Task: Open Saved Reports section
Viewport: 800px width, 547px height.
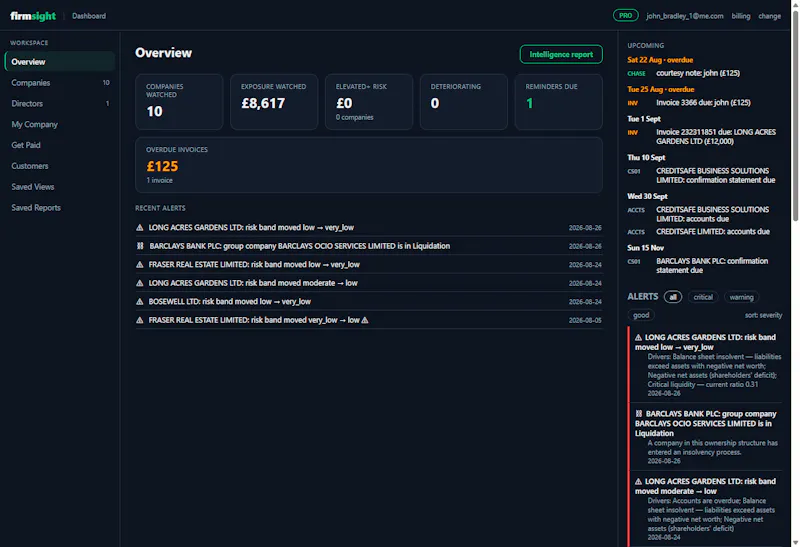Action: coord(60,208)
